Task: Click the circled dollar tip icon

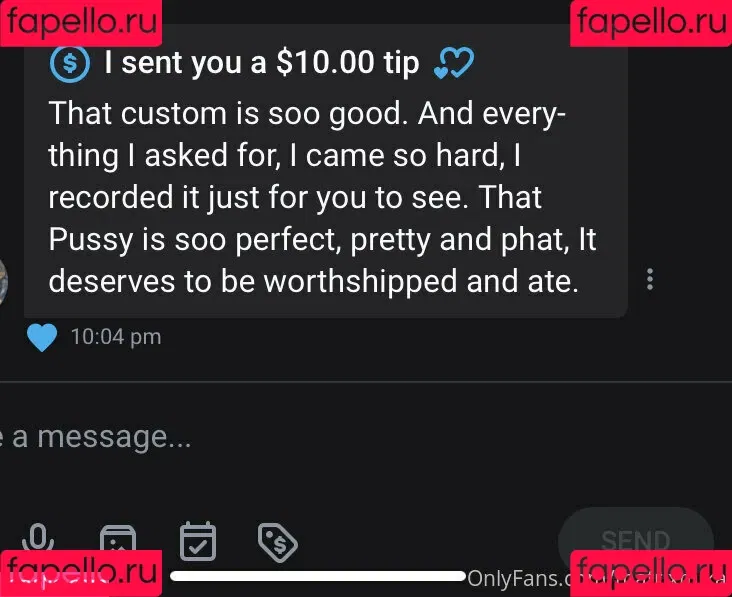Action: [x=70, y=63]
